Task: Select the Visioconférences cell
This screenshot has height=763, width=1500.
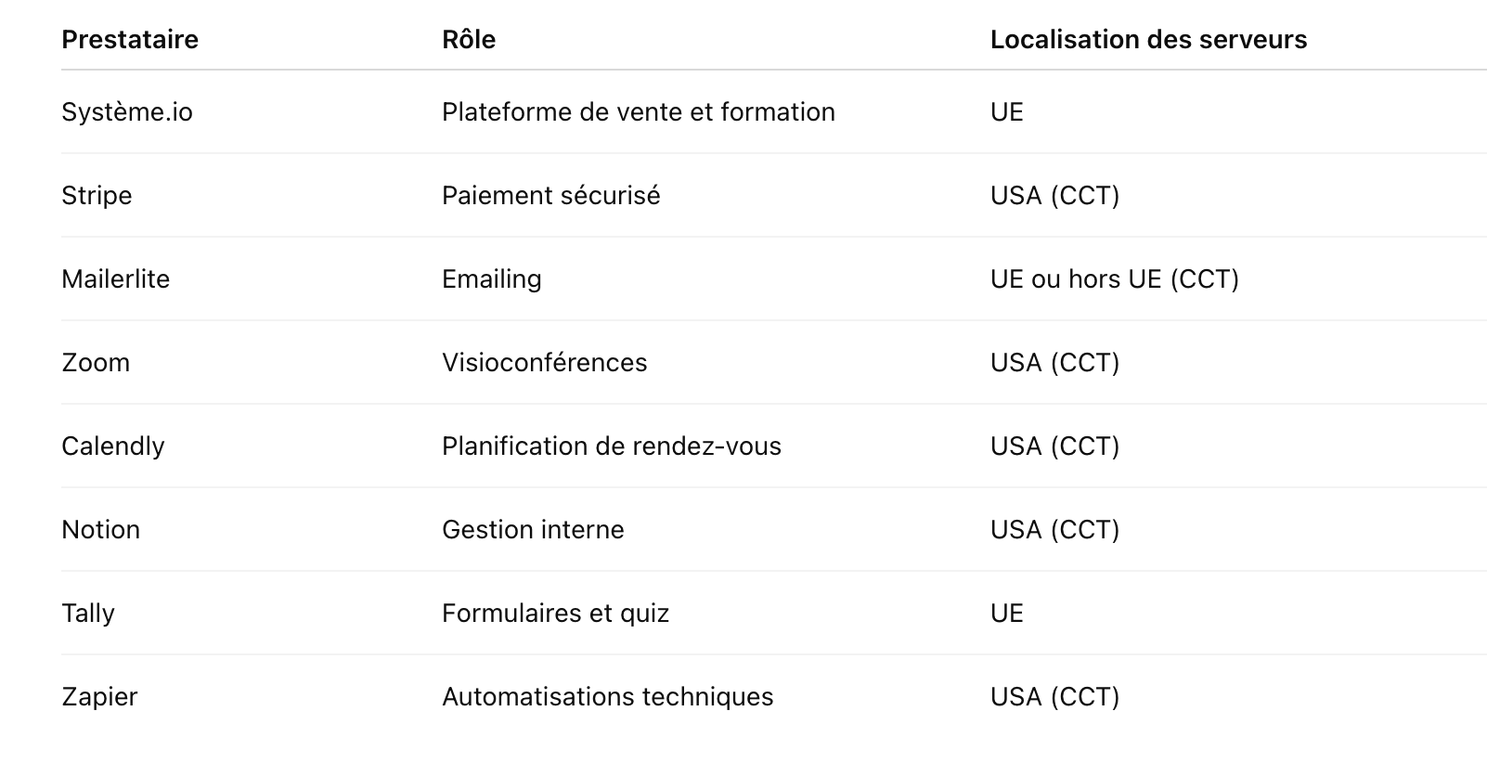Action: pyautogui.click(x=545, y=362)
